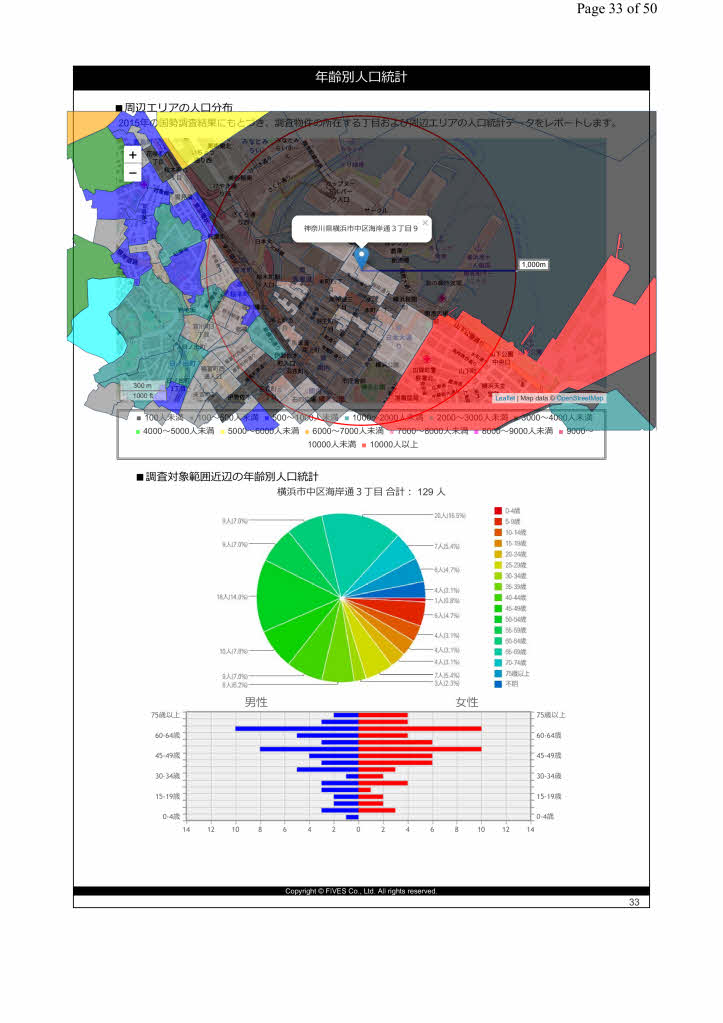Click the 男性 pyramid chart heading
This screenshot has width=723, height=1023.
click(x=256, y=703)
